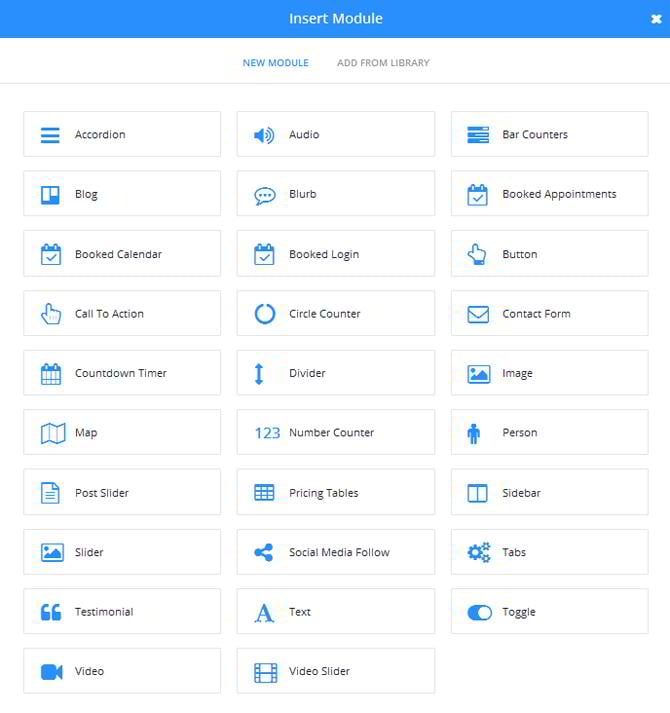This screenshot has width=670, height=713.
Task: Select the Audio speaker icon
Action: (264, 135)
